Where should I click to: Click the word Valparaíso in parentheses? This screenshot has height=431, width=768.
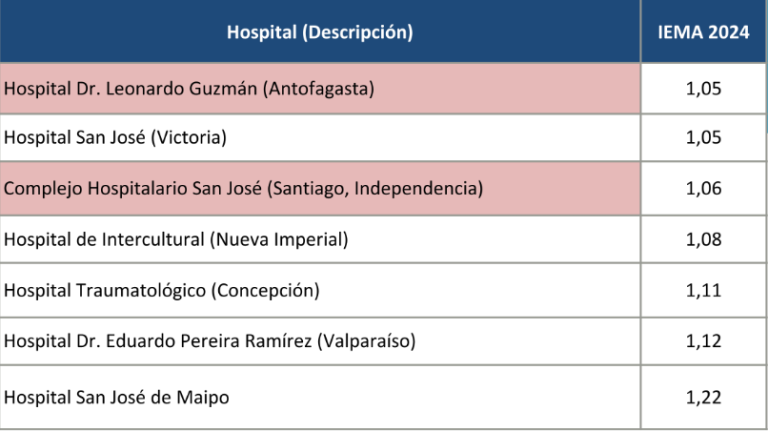pyautogui.click(x=366, y=341)
